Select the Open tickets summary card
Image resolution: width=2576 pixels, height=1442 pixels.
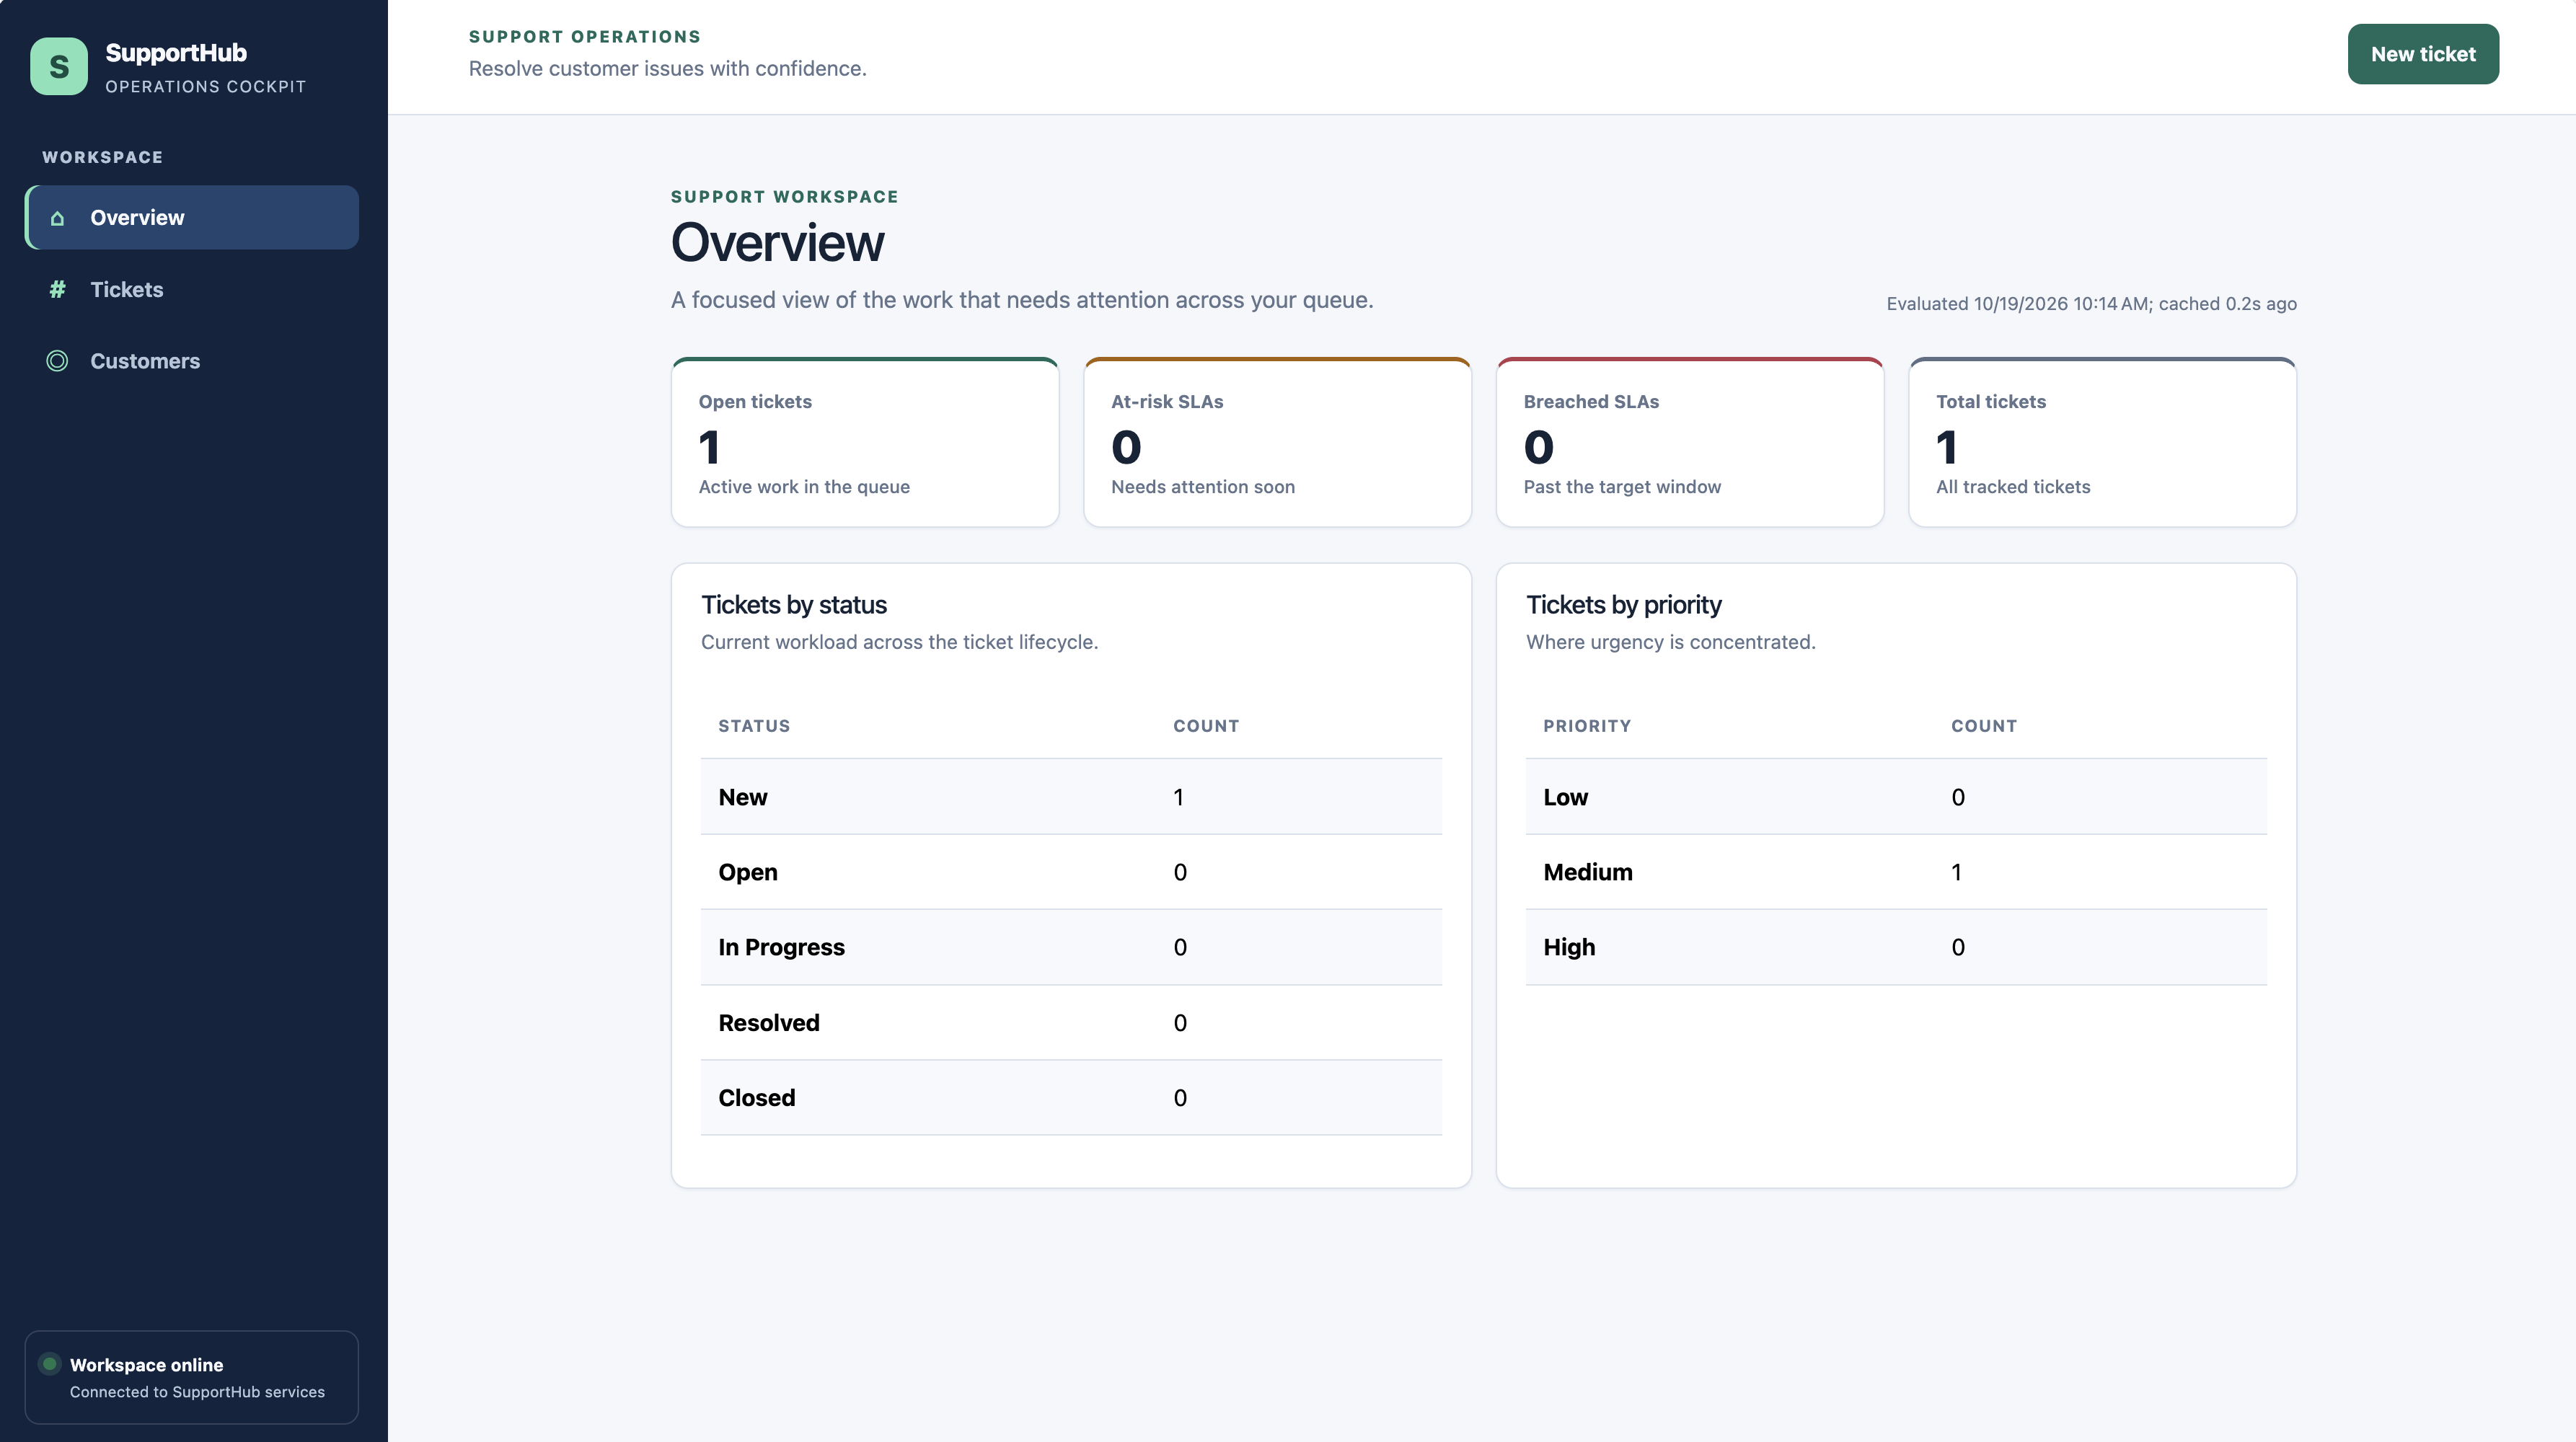click(x=865, y=442)
